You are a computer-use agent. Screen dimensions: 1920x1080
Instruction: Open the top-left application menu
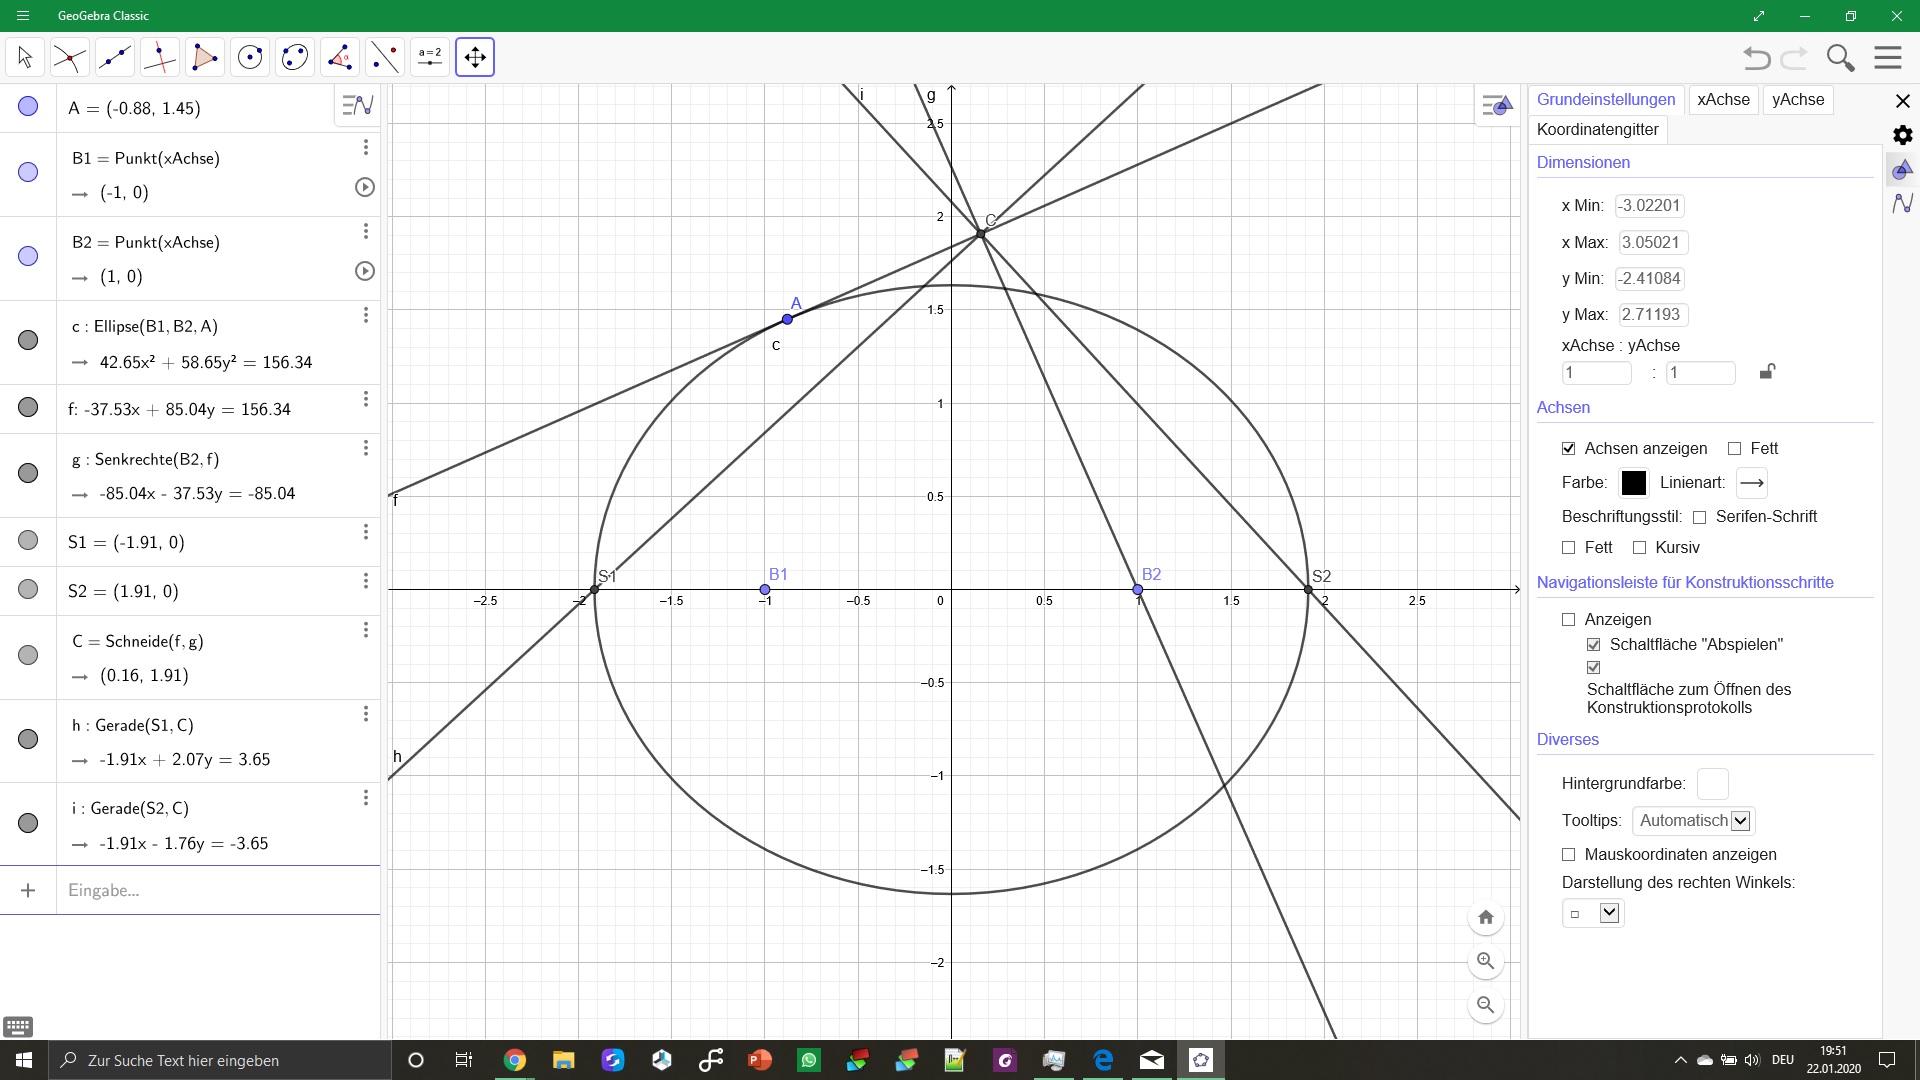pos(23,16)
